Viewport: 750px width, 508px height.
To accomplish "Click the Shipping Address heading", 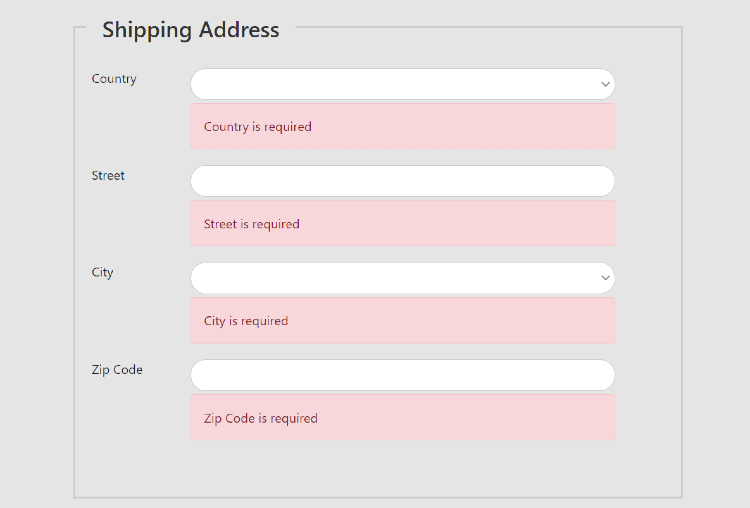I will [x=191, y=30].
